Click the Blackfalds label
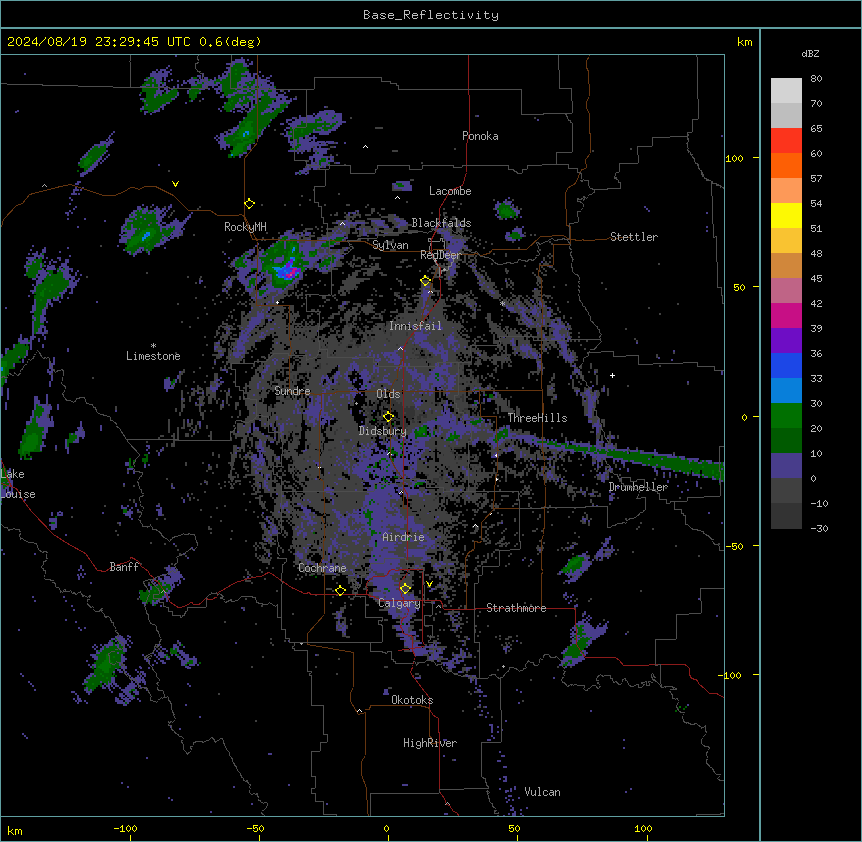 click(441, 223)
